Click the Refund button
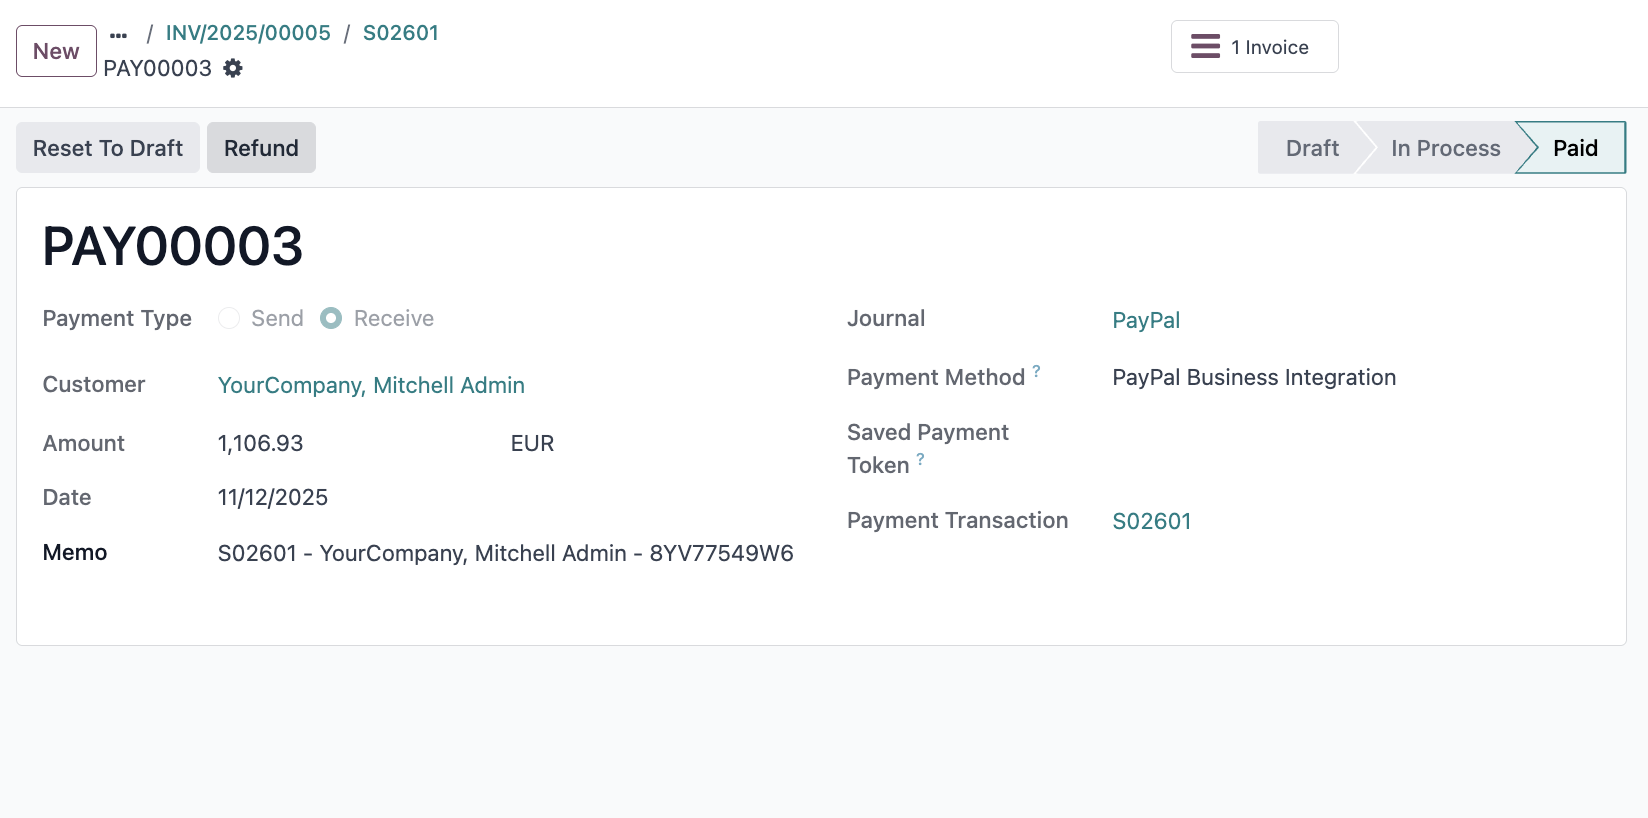The height and width of the screenshot is (818, 1648). point(261,148)
